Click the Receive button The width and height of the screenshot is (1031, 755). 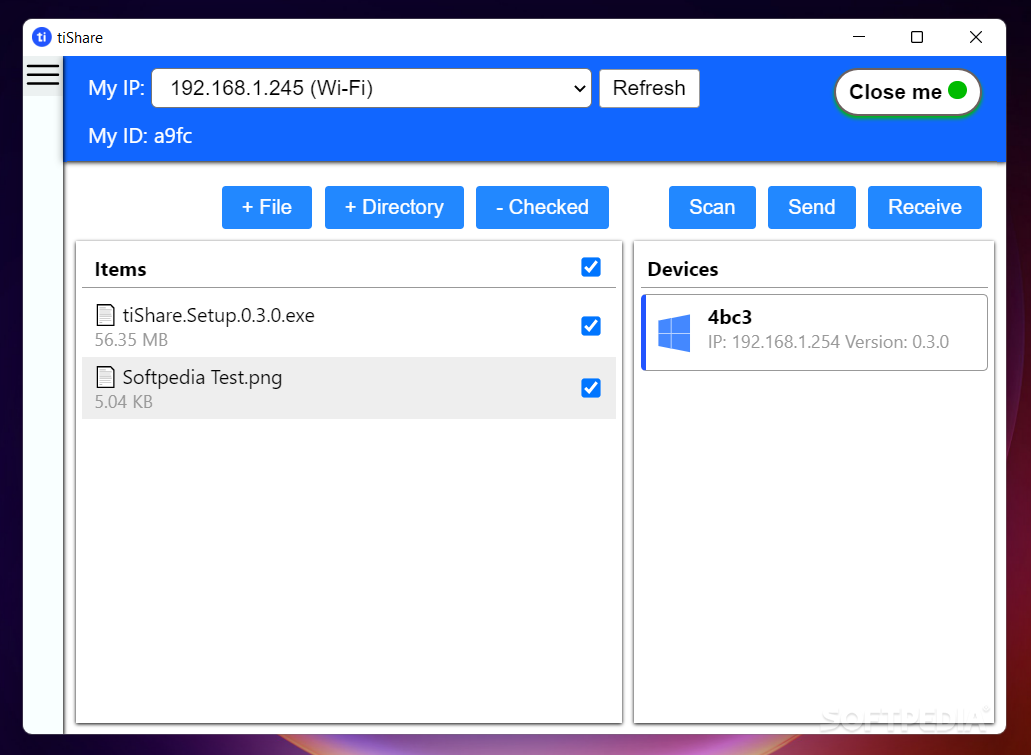click(924, 207)
